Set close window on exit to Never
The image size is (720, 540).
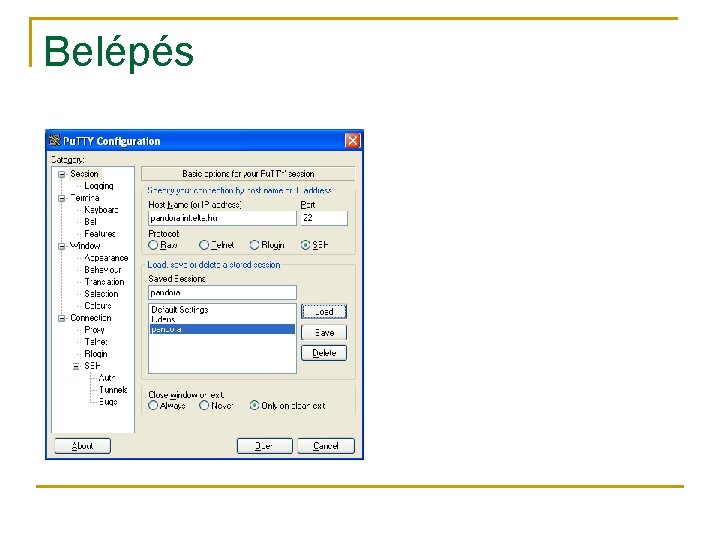click(x=204, y=405)
